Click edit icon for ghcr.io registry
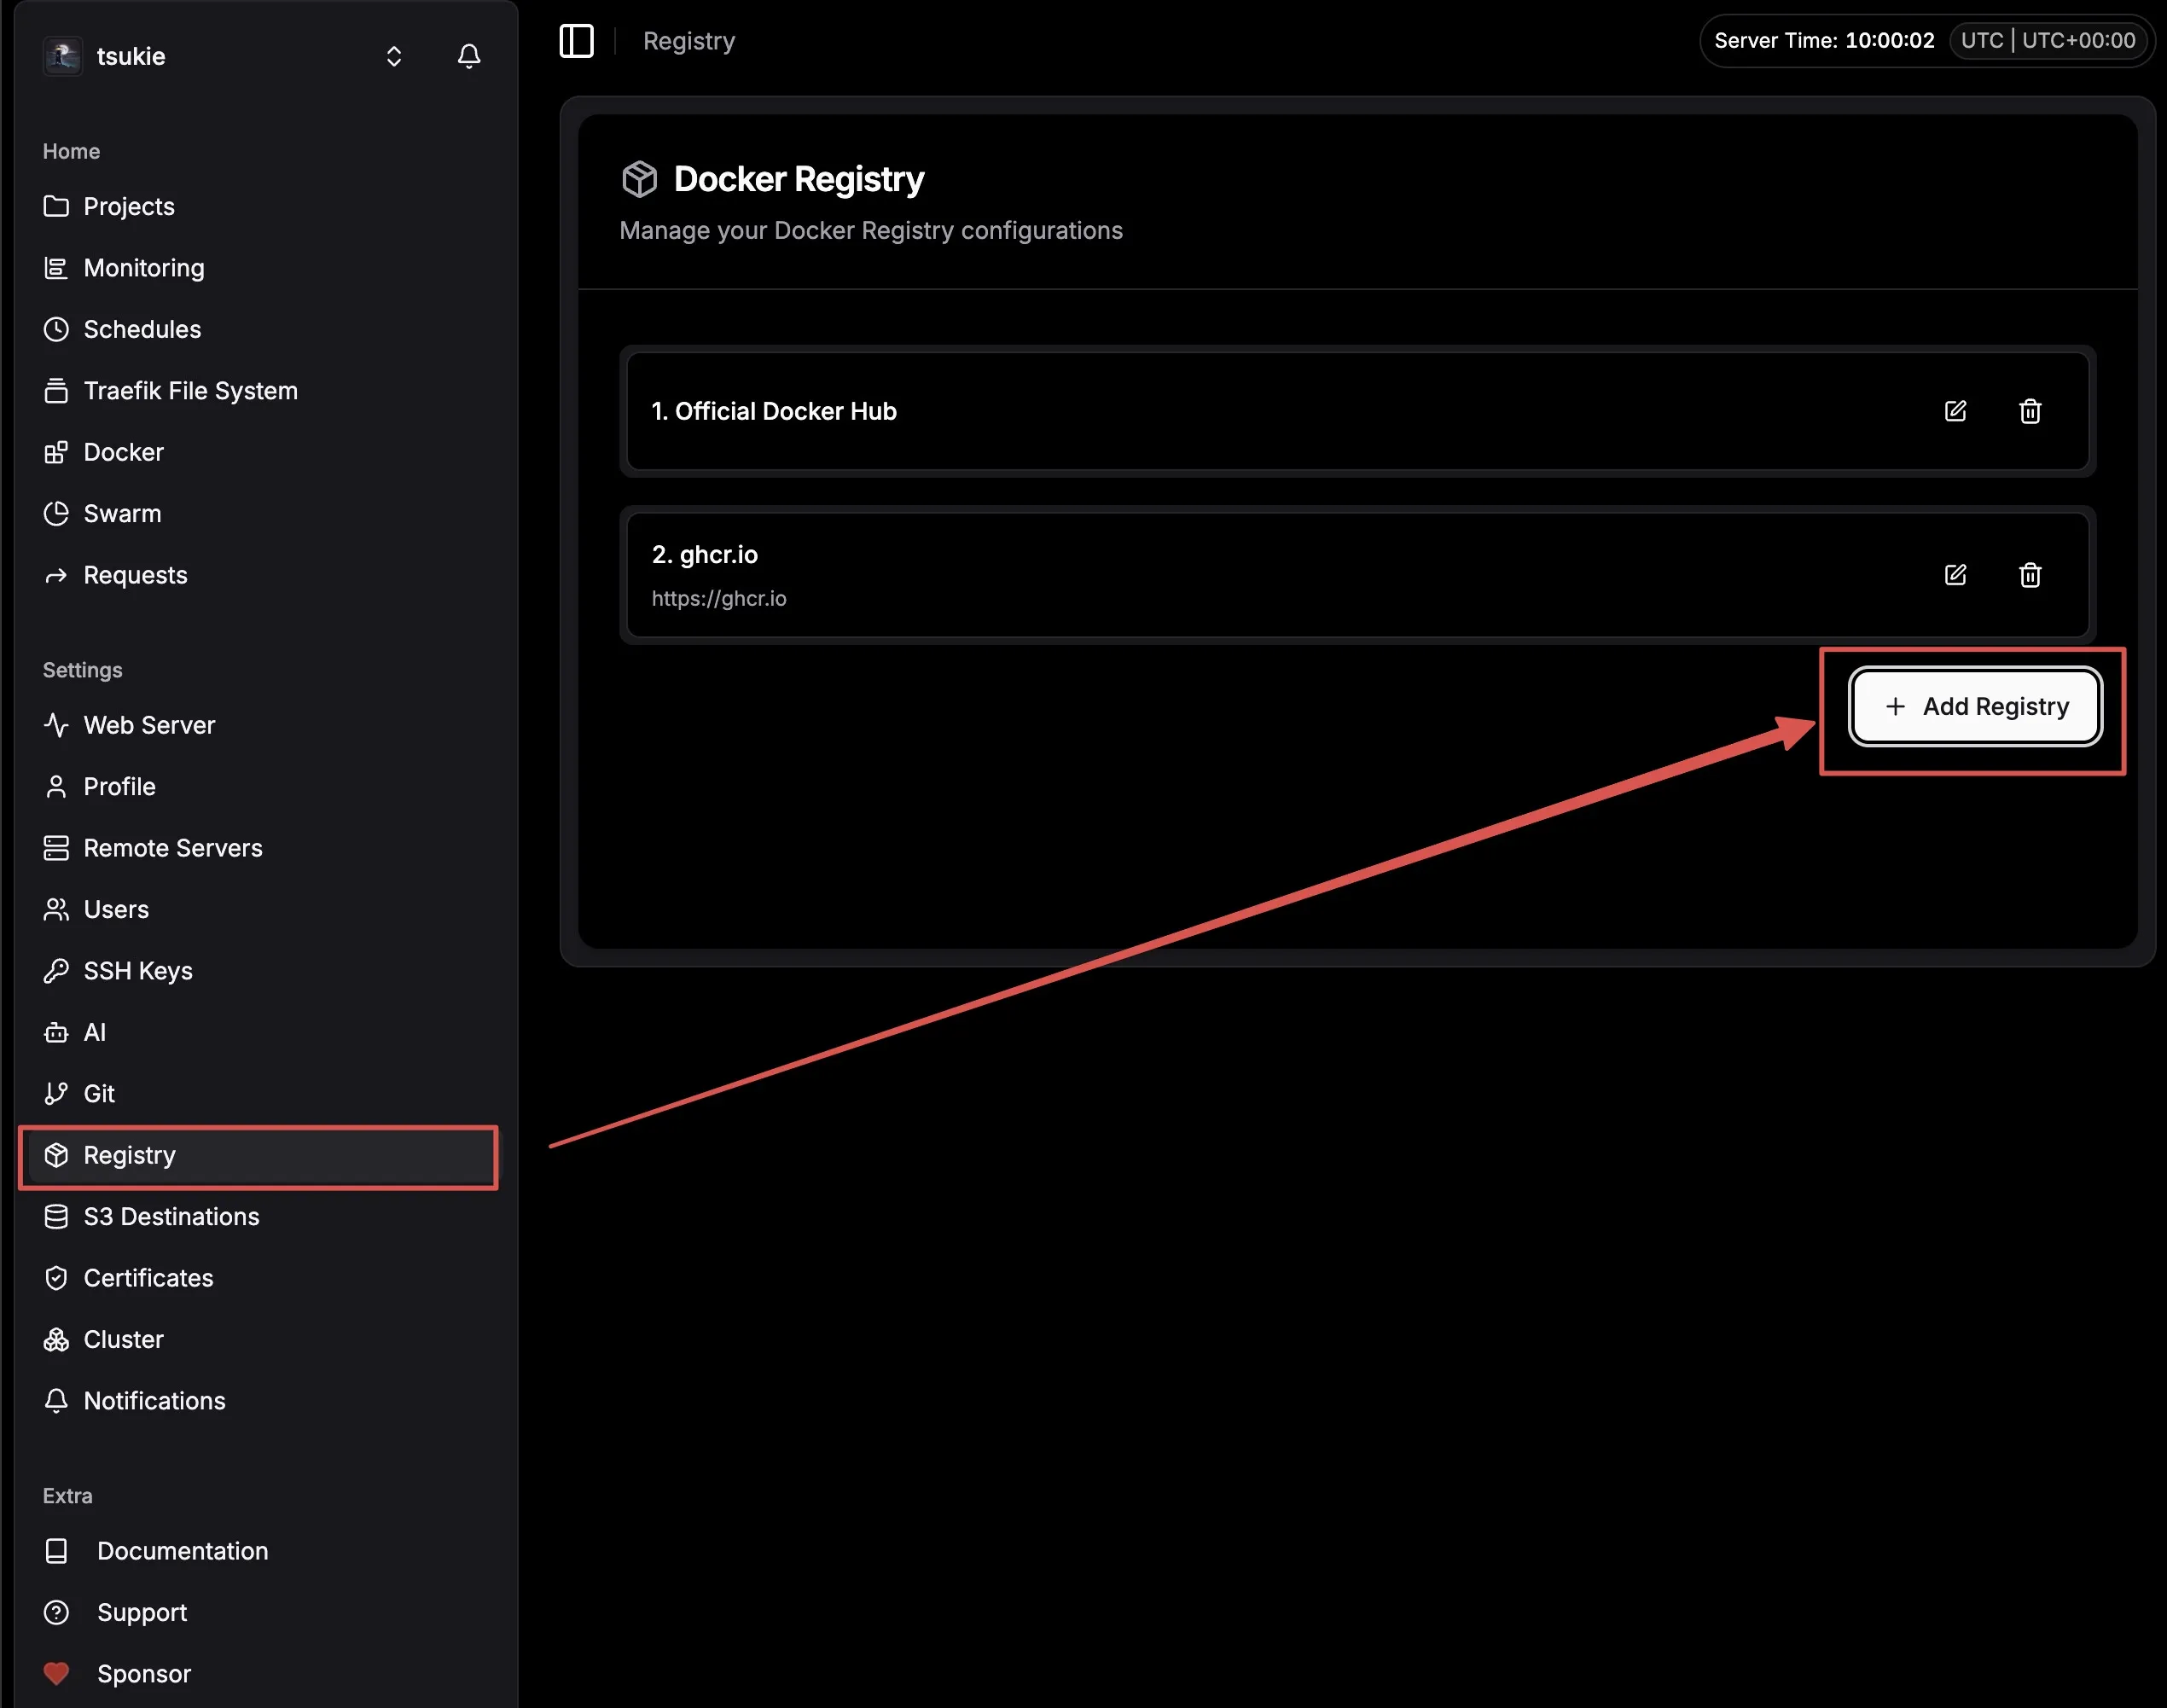Screen dimensions: 2167x1708 [1954, 575]
